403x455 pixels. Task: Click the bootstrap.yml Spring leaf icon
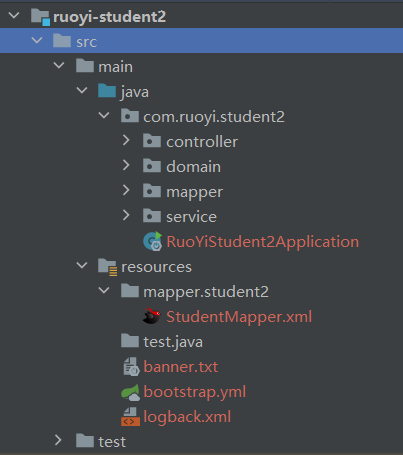(x=130, y=392)
